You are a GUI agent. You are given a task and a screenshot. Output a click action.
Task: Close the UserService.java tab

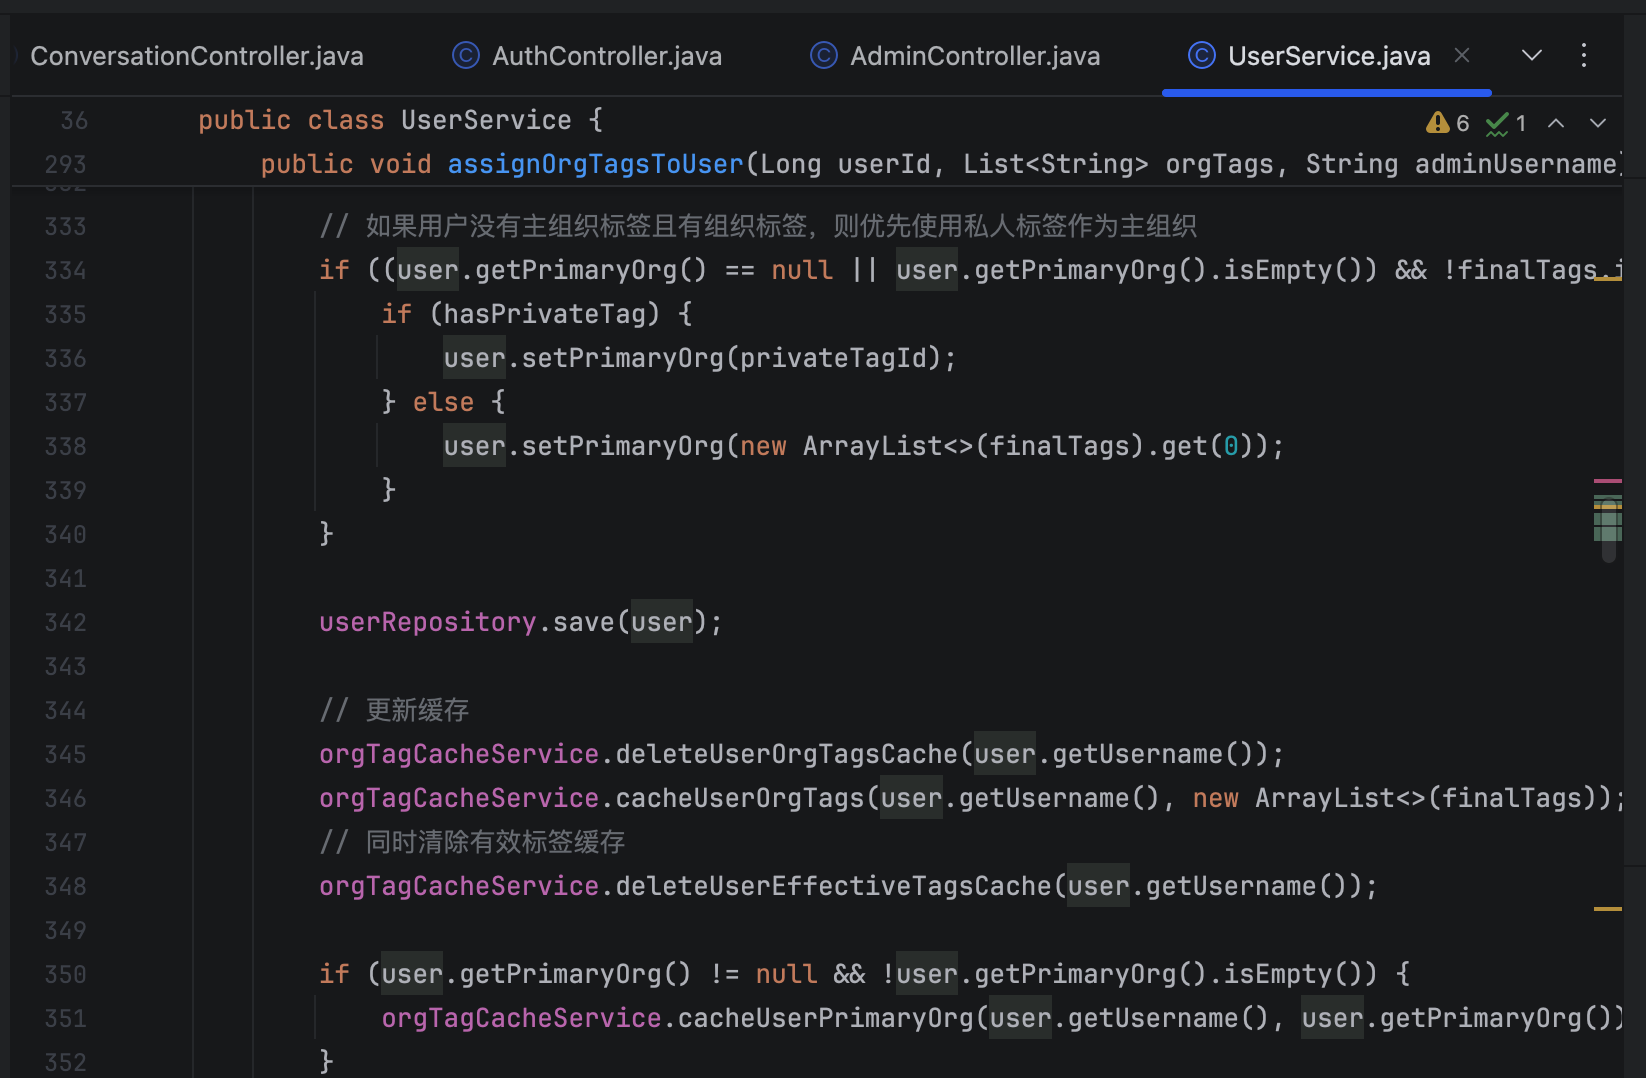coord(1462,55)
